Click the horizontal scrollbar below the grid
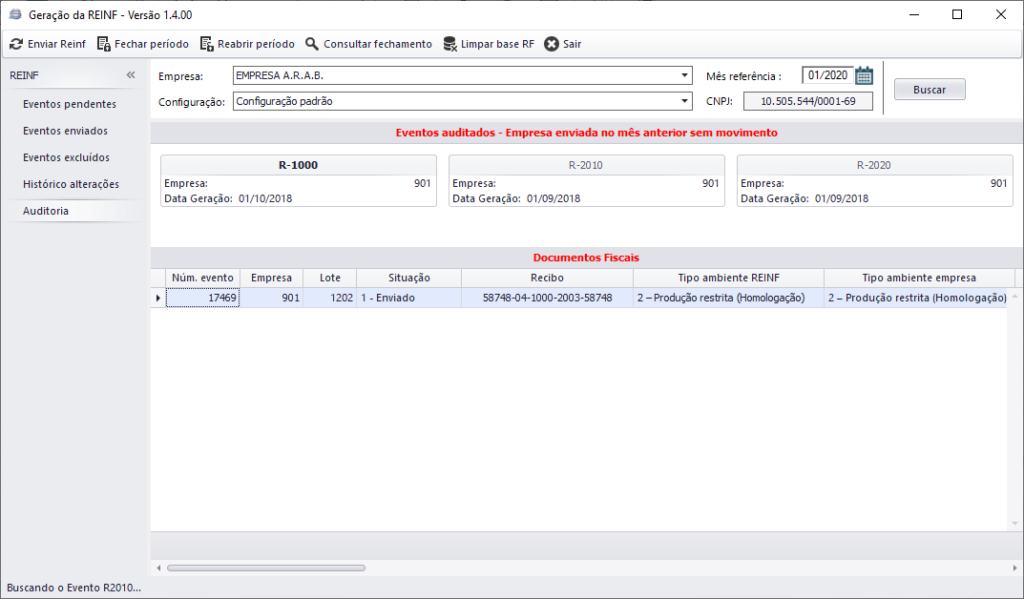Screen dimensions: 1024x599 (x=265, y=567)
